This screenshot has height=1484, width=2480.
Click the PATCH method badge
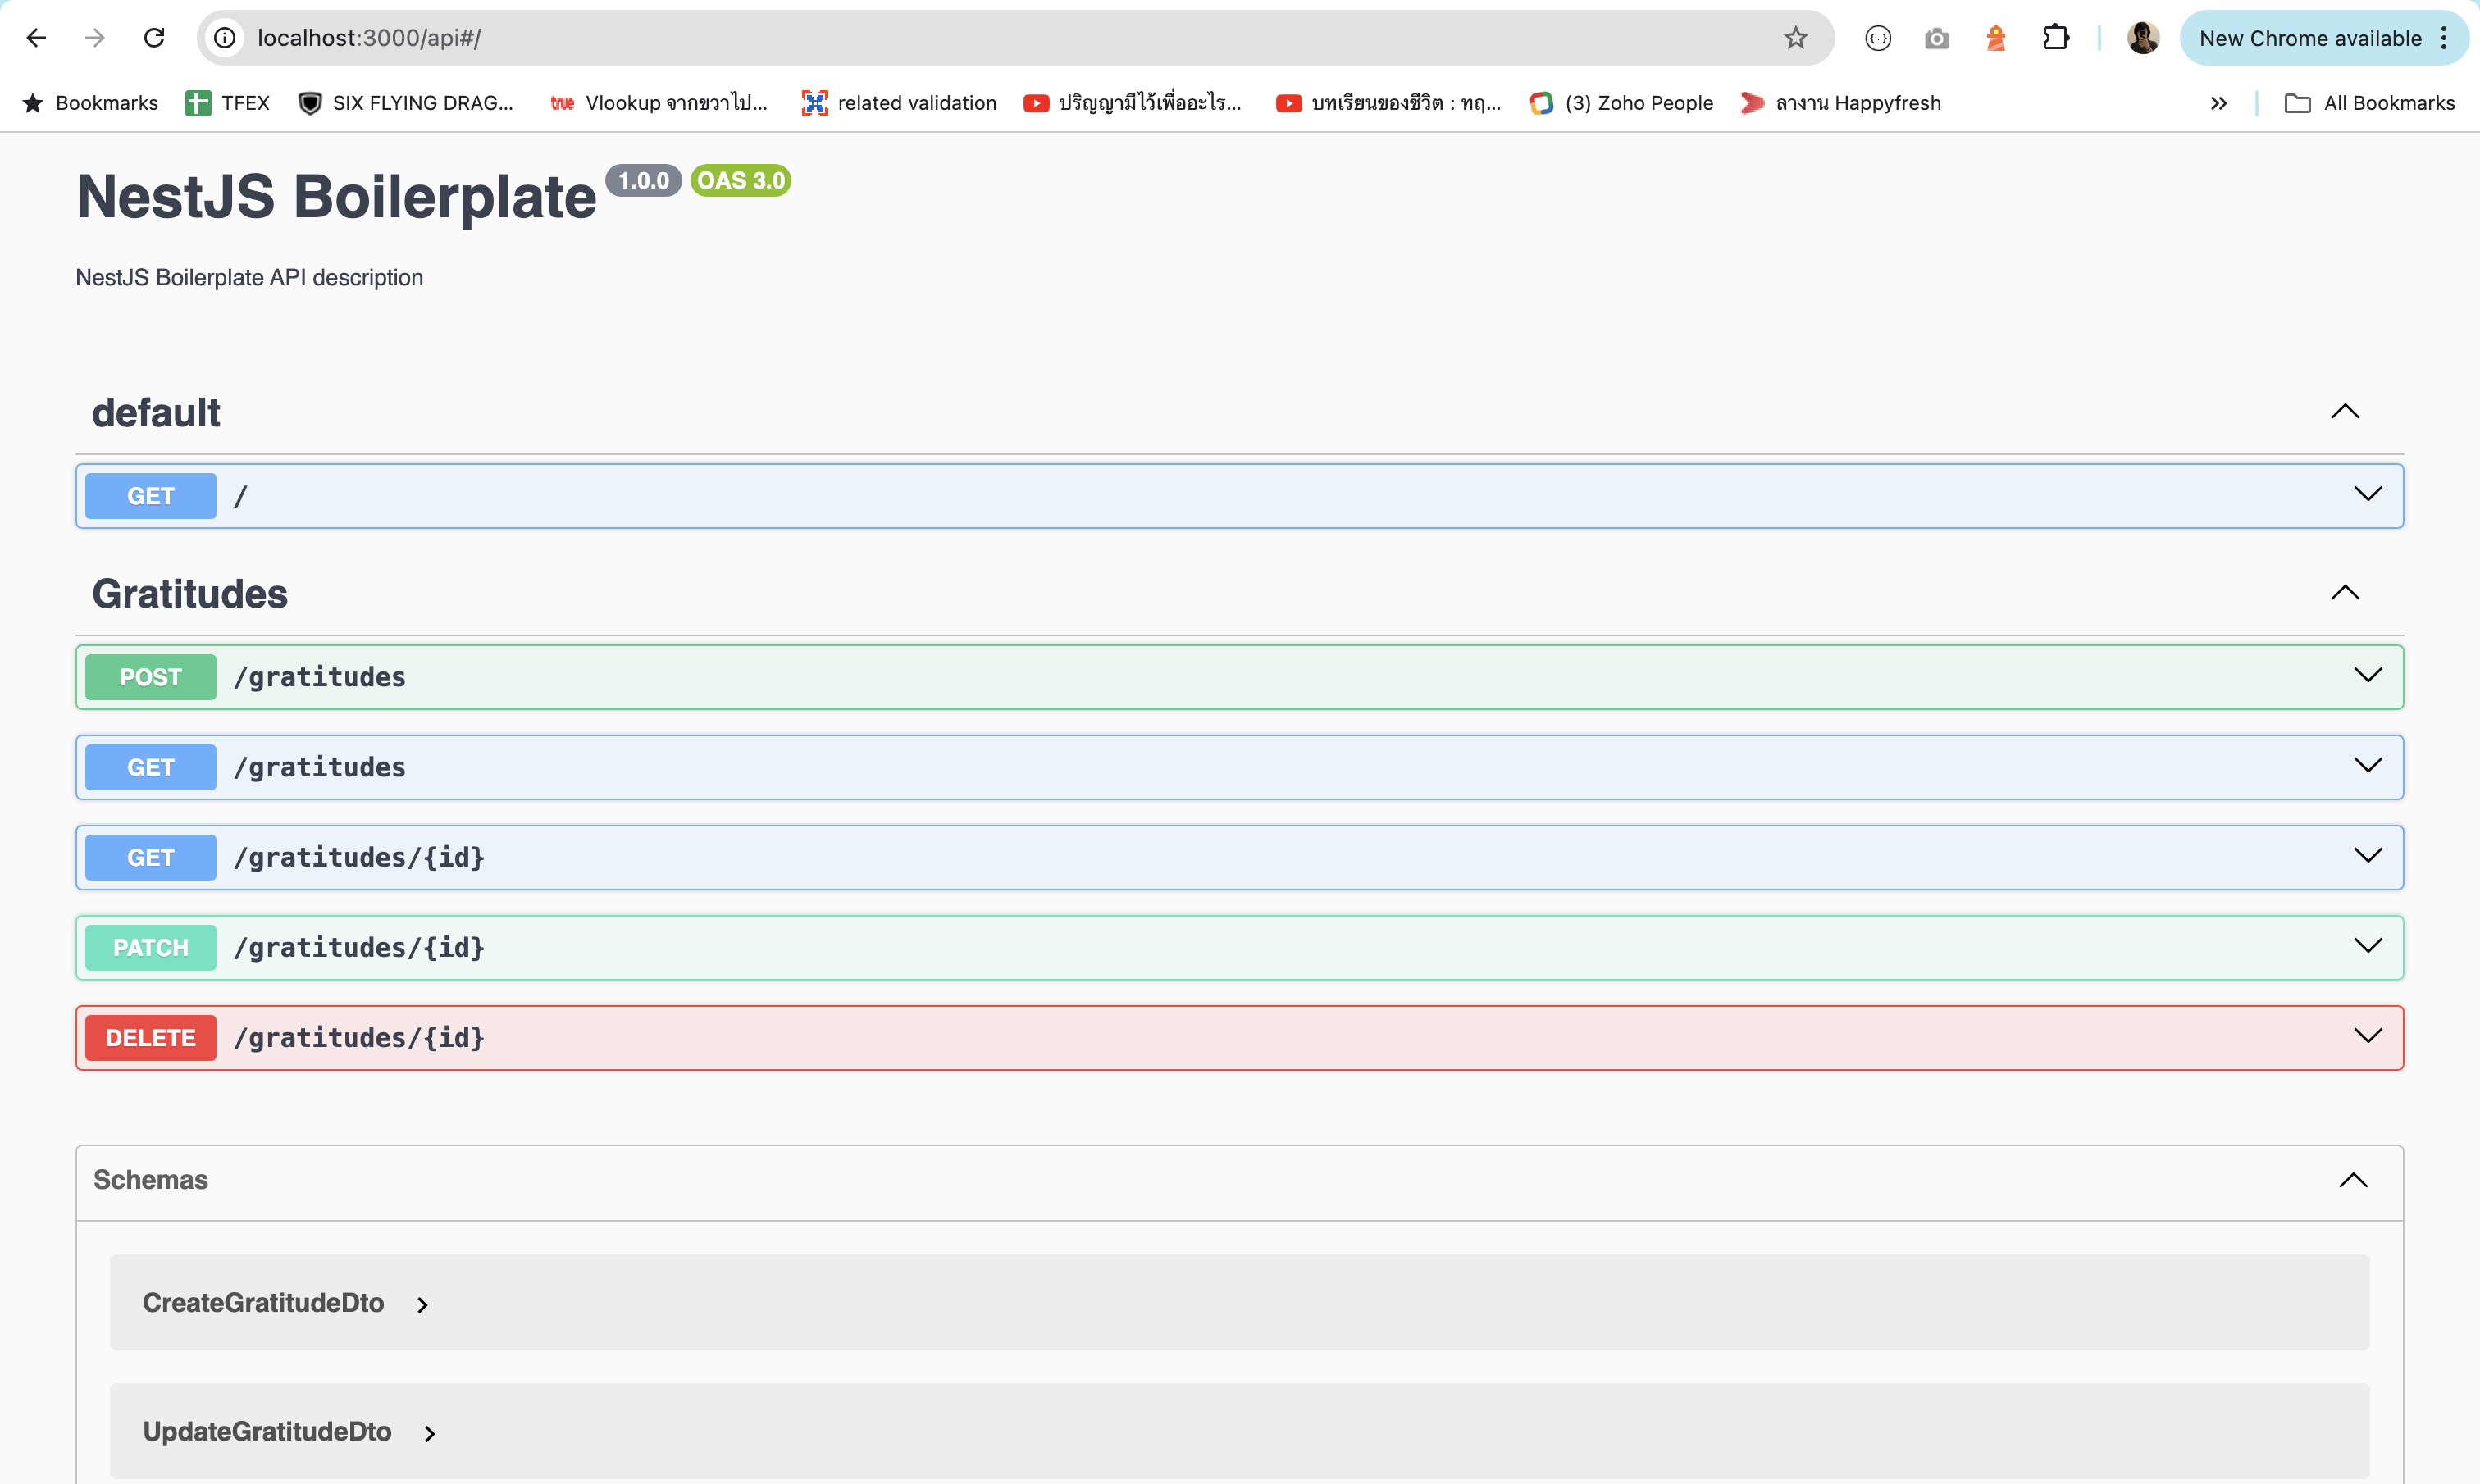pyautogui.click(x=151, y=947)
